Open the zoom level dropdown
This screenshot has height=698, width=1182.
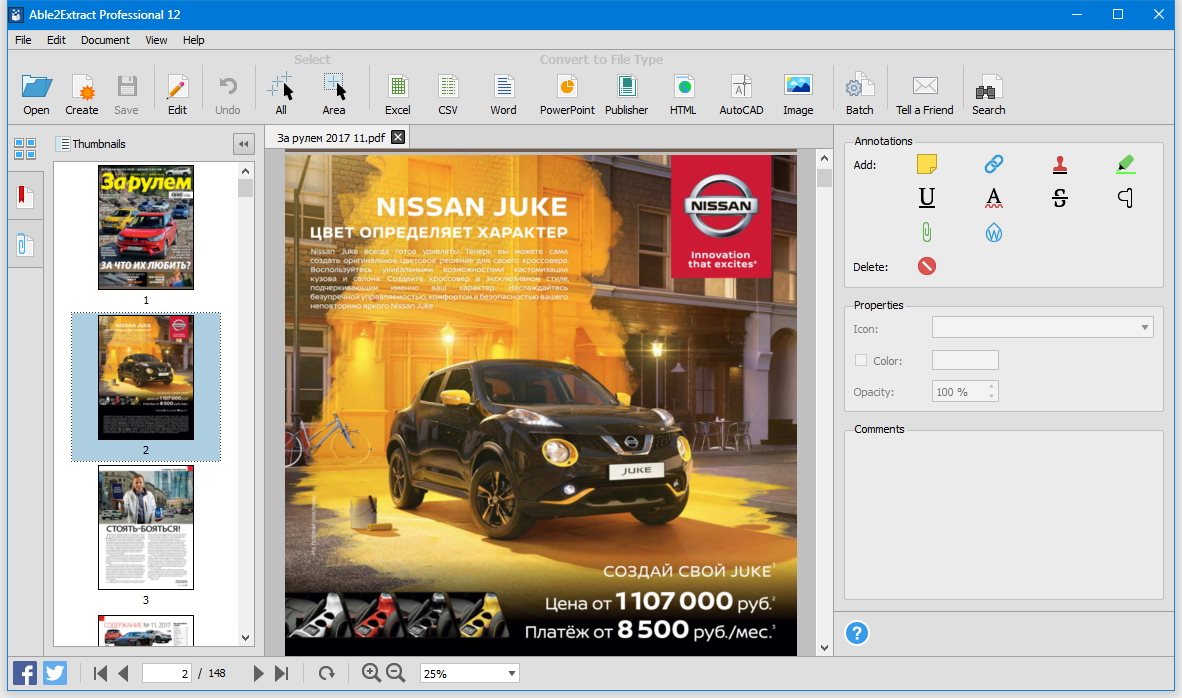(x=511, y=674)
